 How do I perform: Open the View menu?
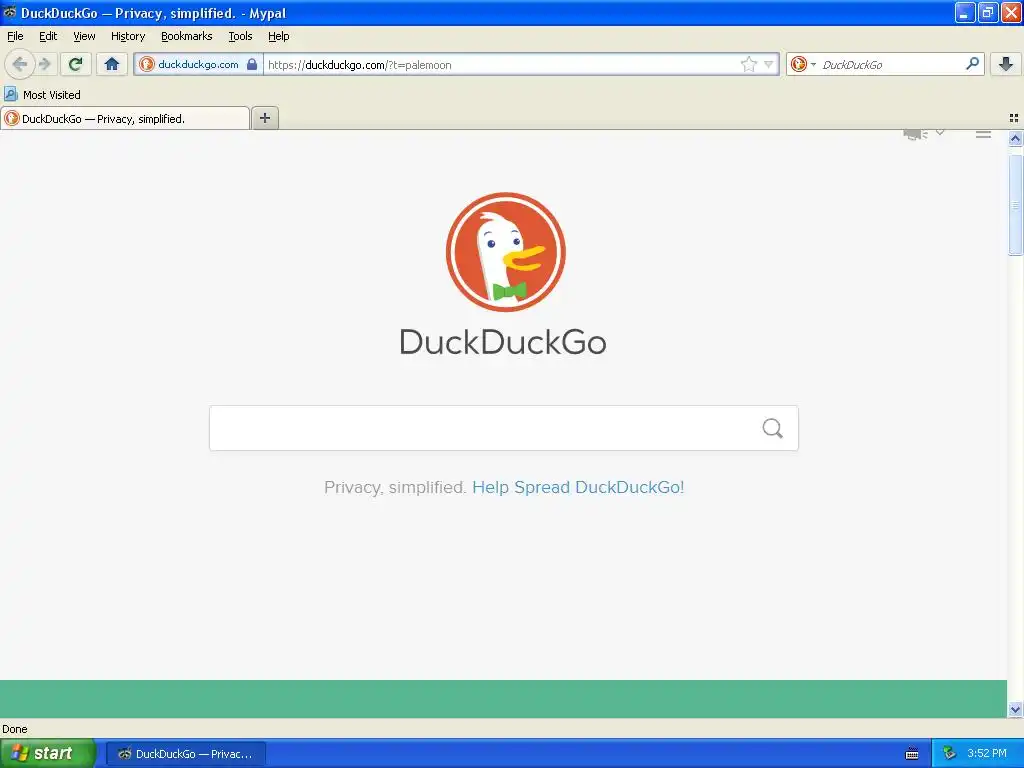coord(84,36)
